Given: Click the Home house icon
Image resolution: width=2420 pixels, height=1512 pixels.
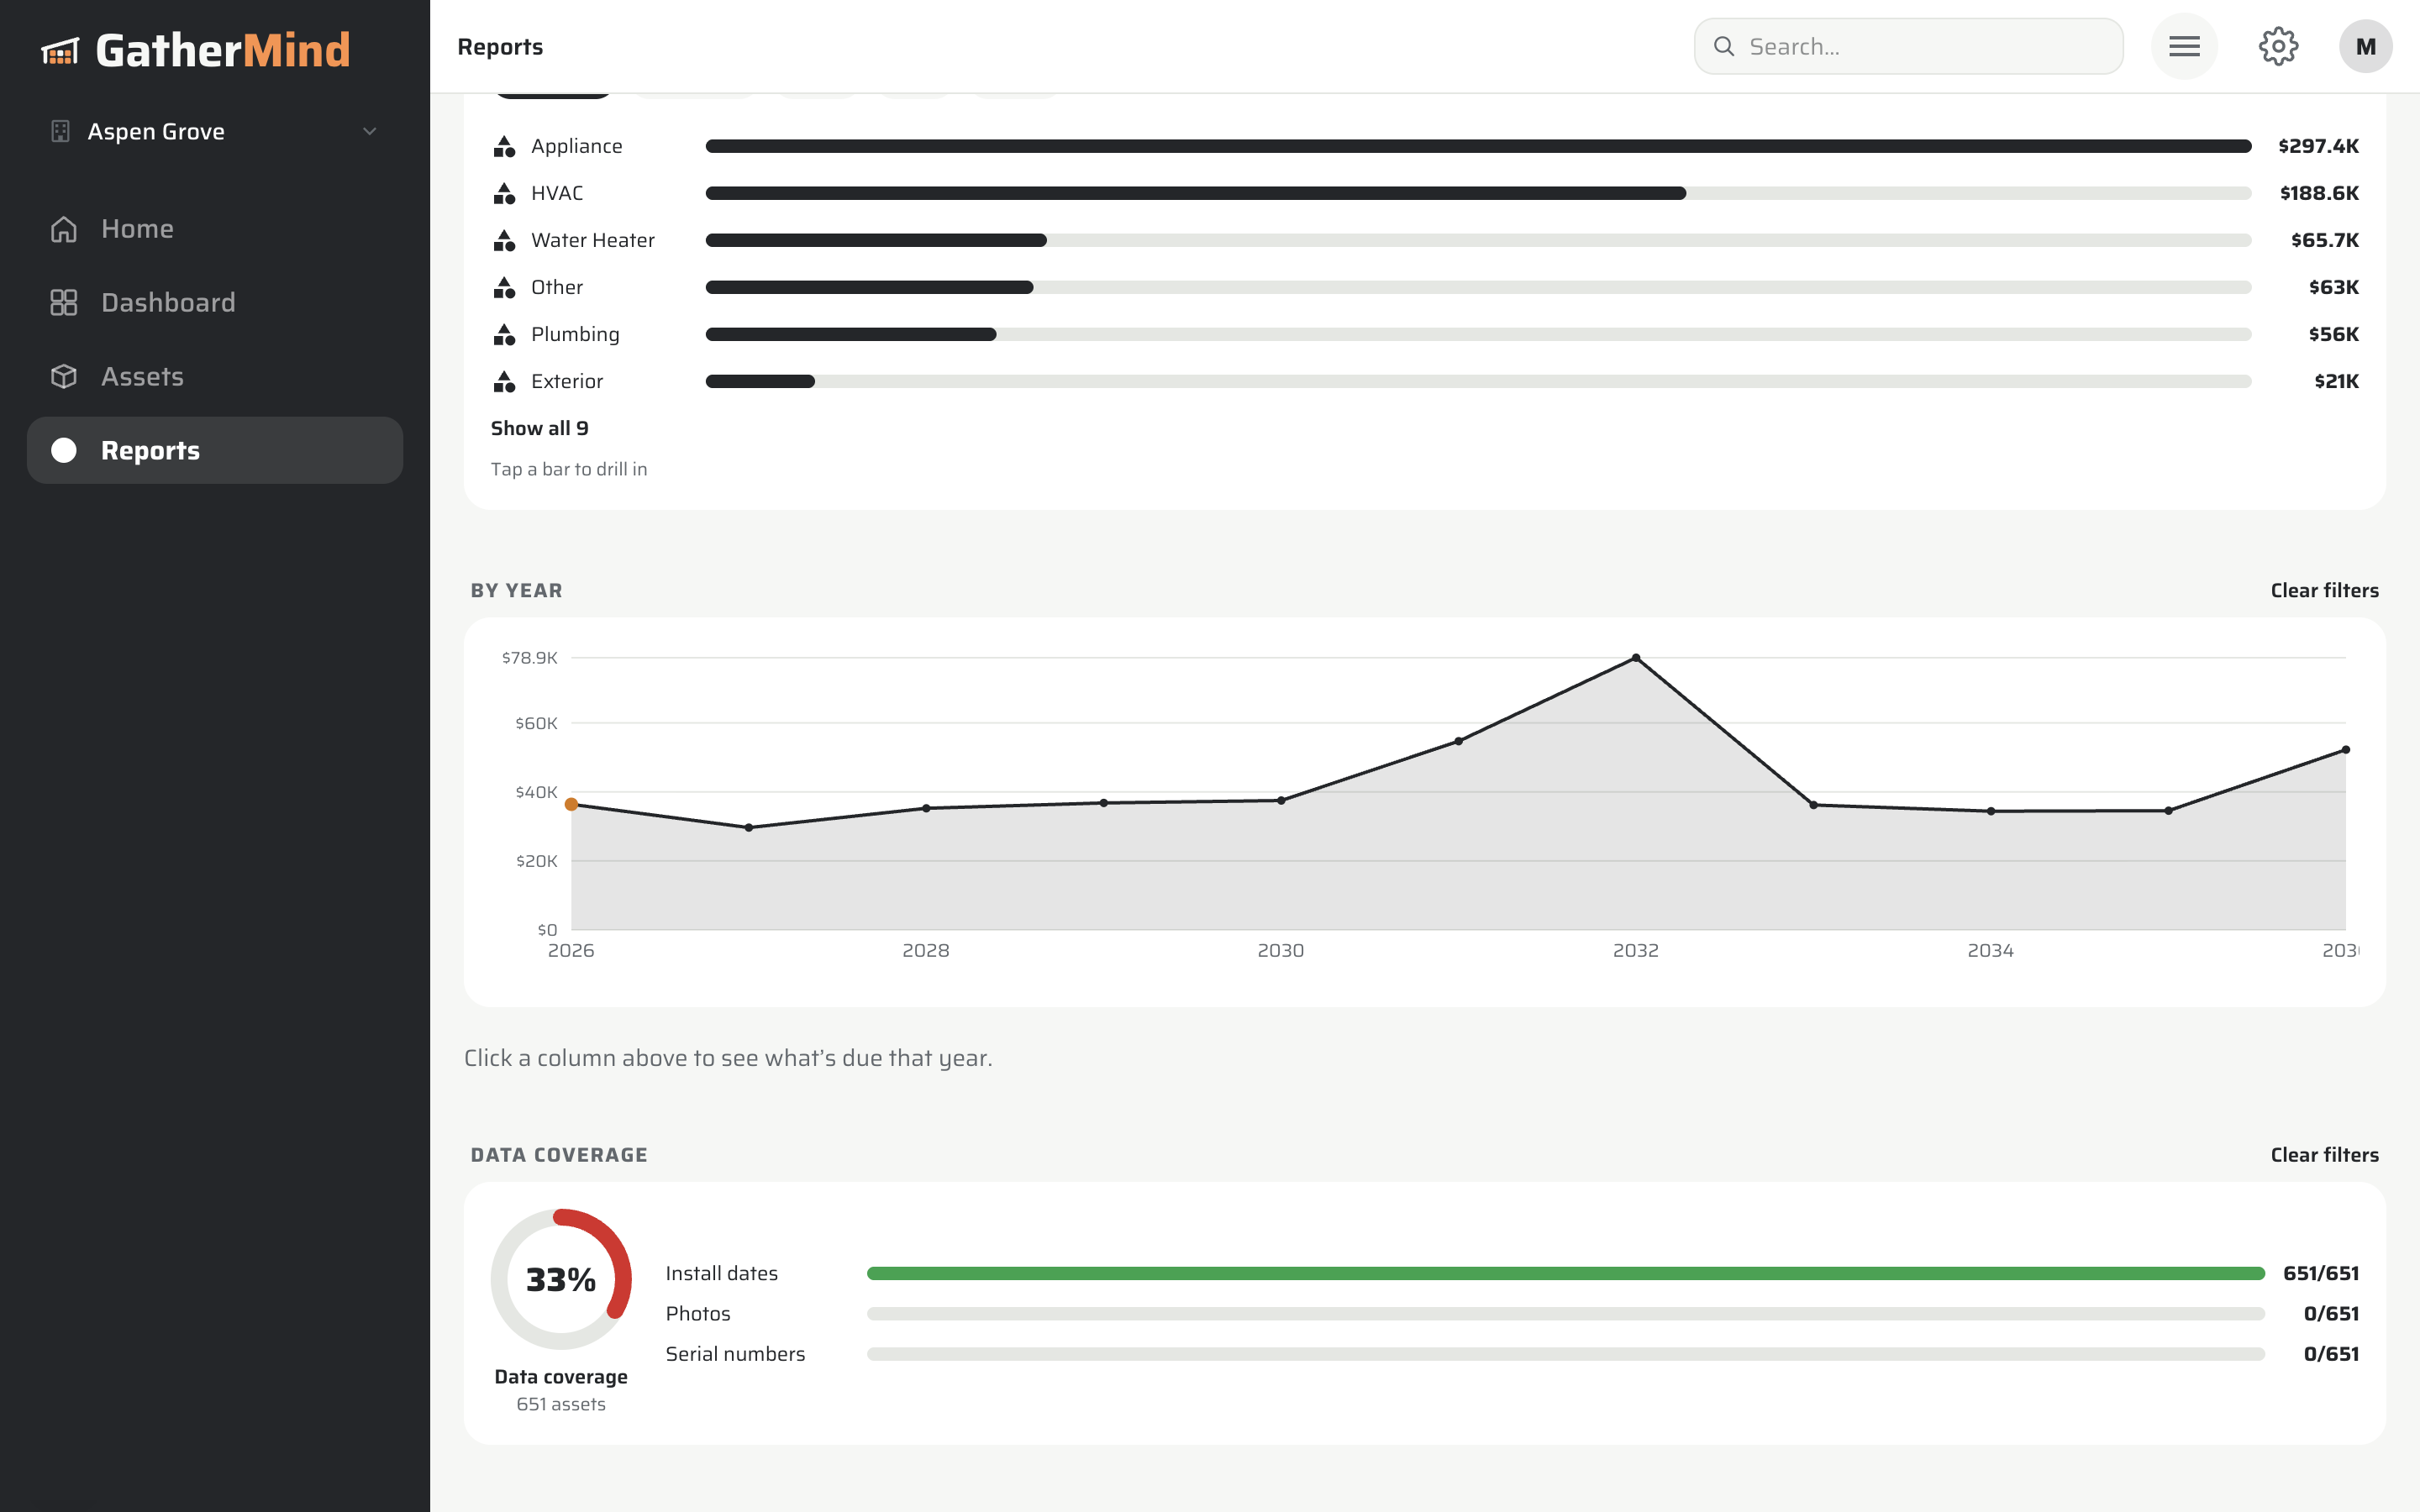Looking at the screenshot, I should (x=64, y=229).
